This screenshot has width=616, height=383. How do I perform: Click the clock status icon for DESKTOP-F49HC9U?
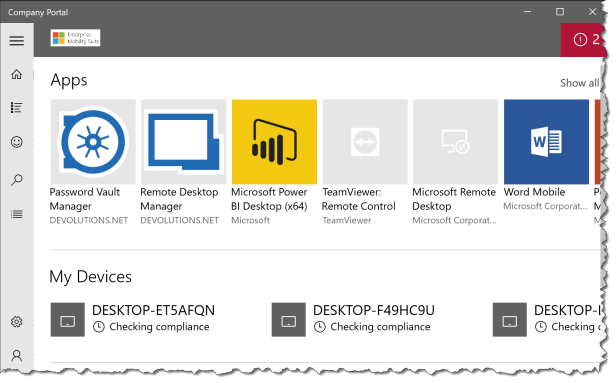320,327
